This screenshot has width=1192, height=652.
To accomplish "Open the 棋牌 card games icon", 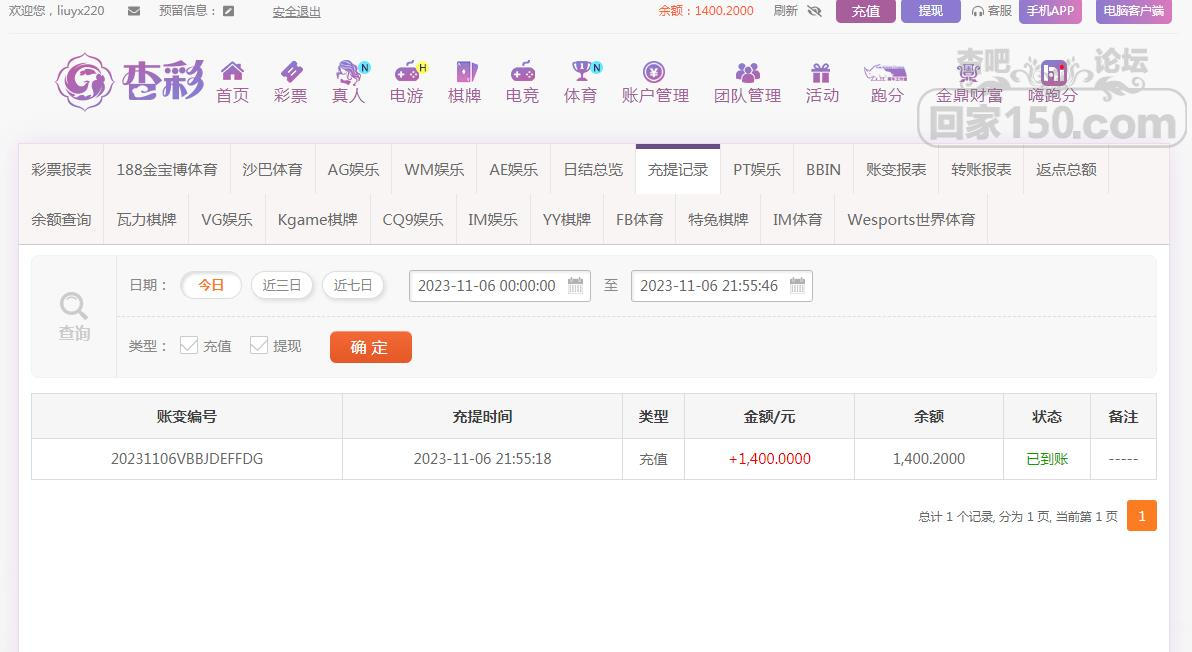I will [465, 72].
